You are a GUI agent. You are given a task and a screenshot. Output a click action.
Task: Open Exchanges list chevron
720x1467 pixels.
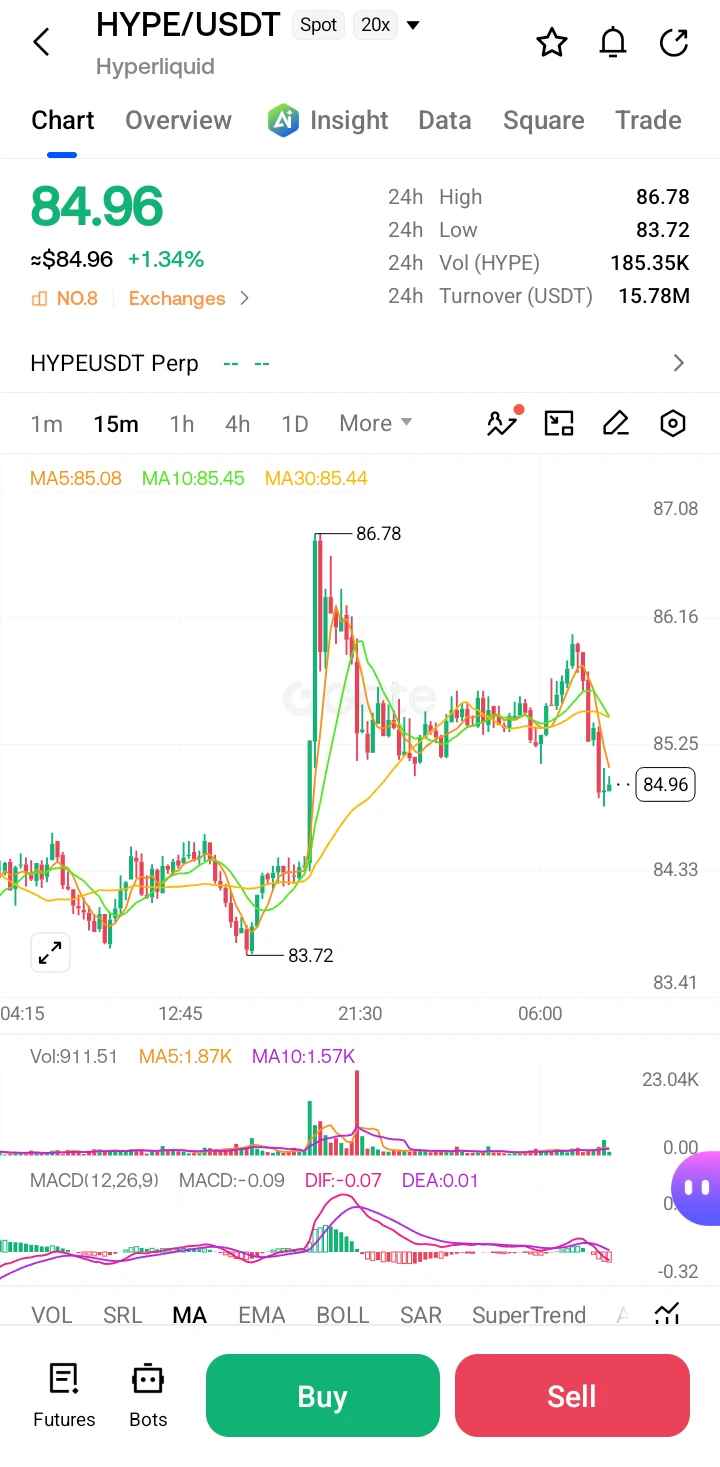tap(244, 298)
